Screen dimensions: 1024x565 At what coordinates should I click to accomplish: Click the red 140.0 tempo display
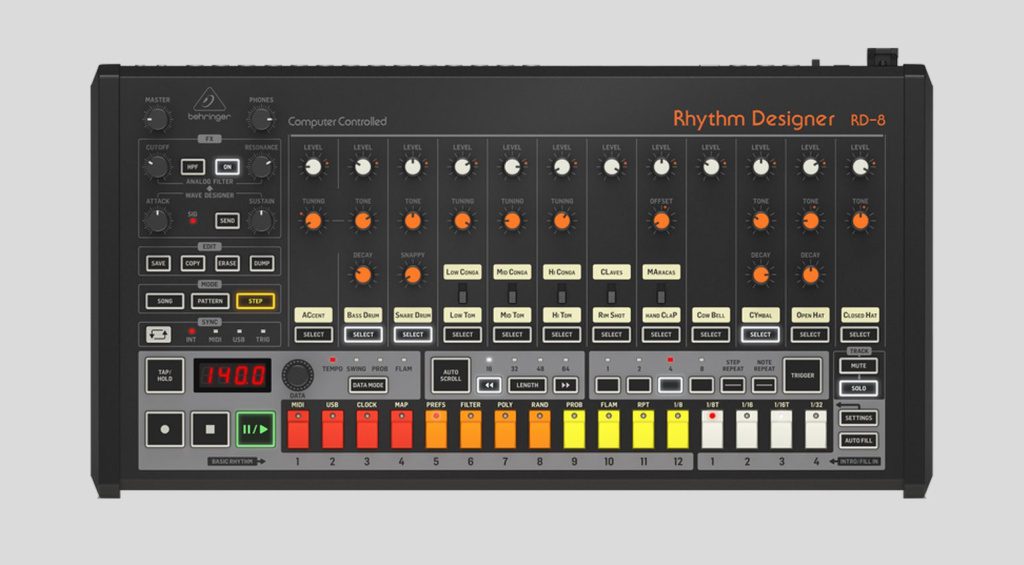pos(232,376)
